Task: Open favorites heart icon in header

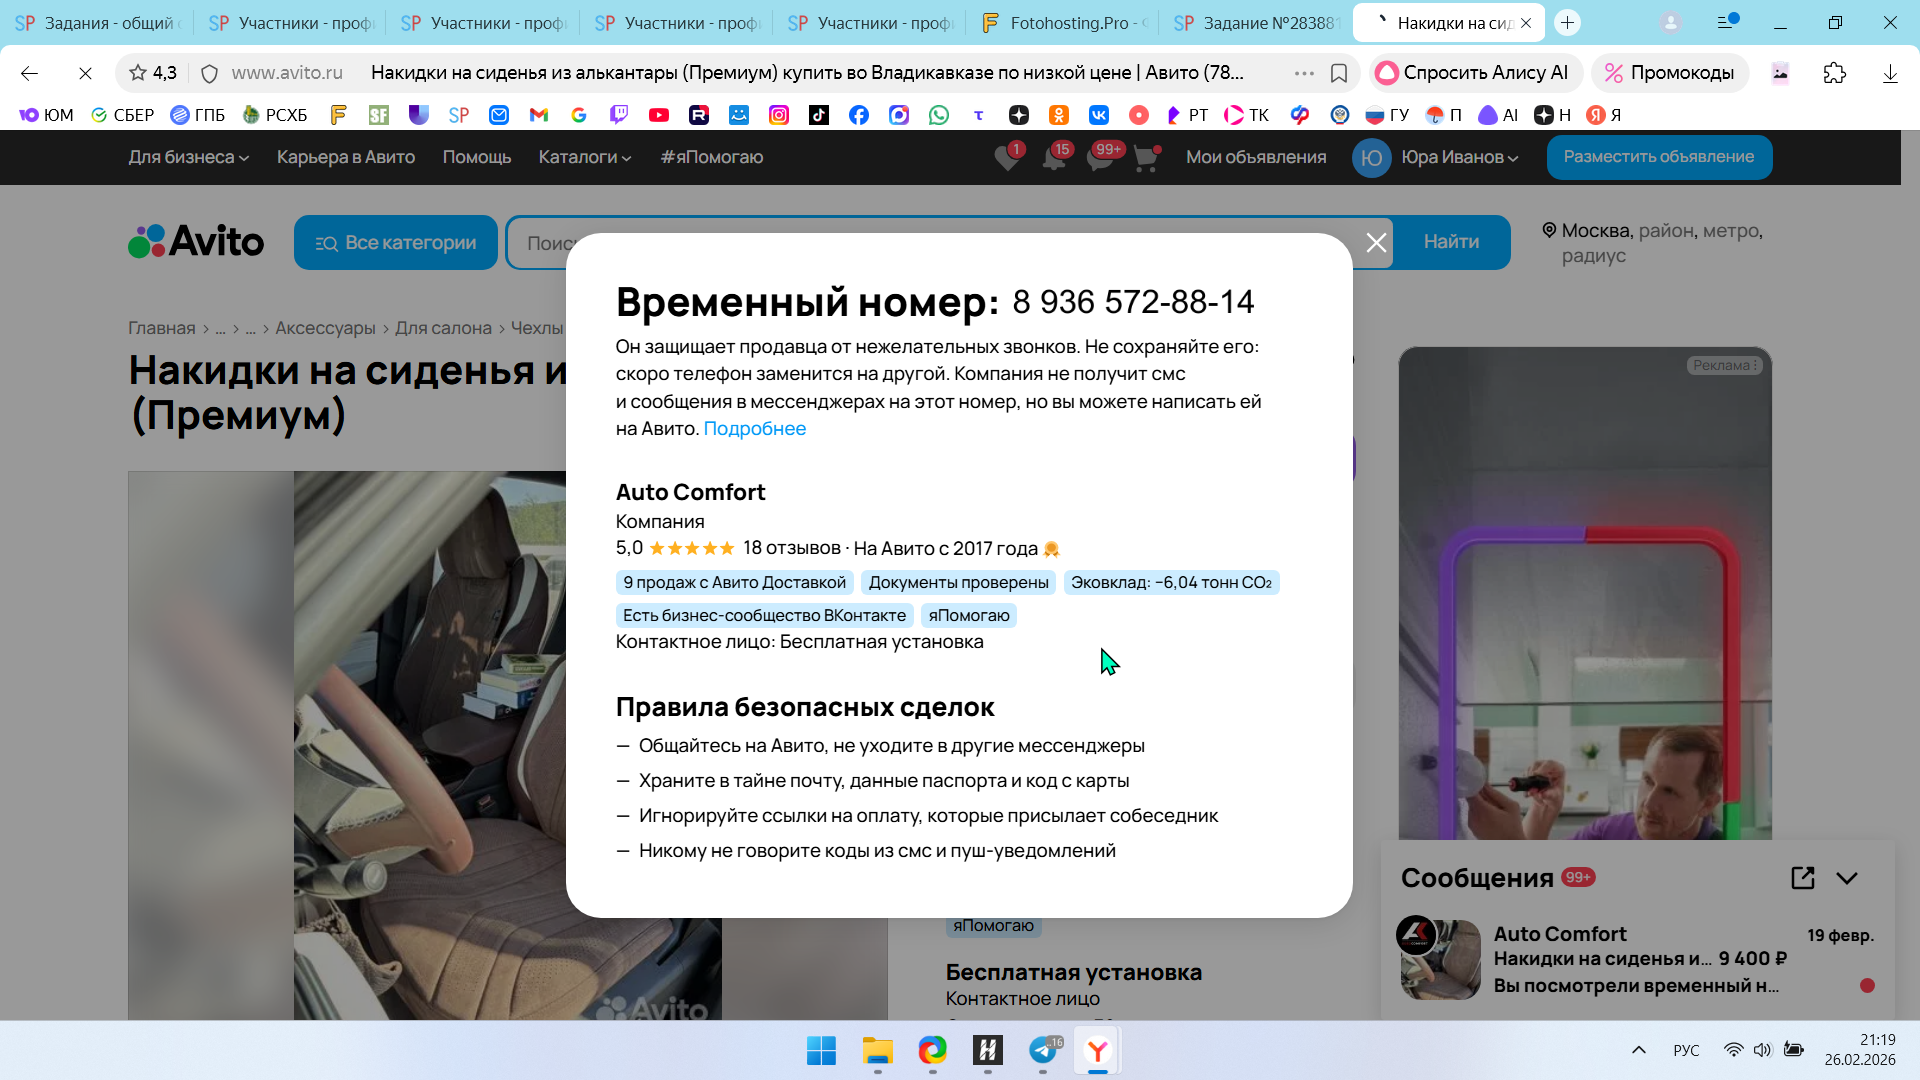Action: pos(1008,158)
